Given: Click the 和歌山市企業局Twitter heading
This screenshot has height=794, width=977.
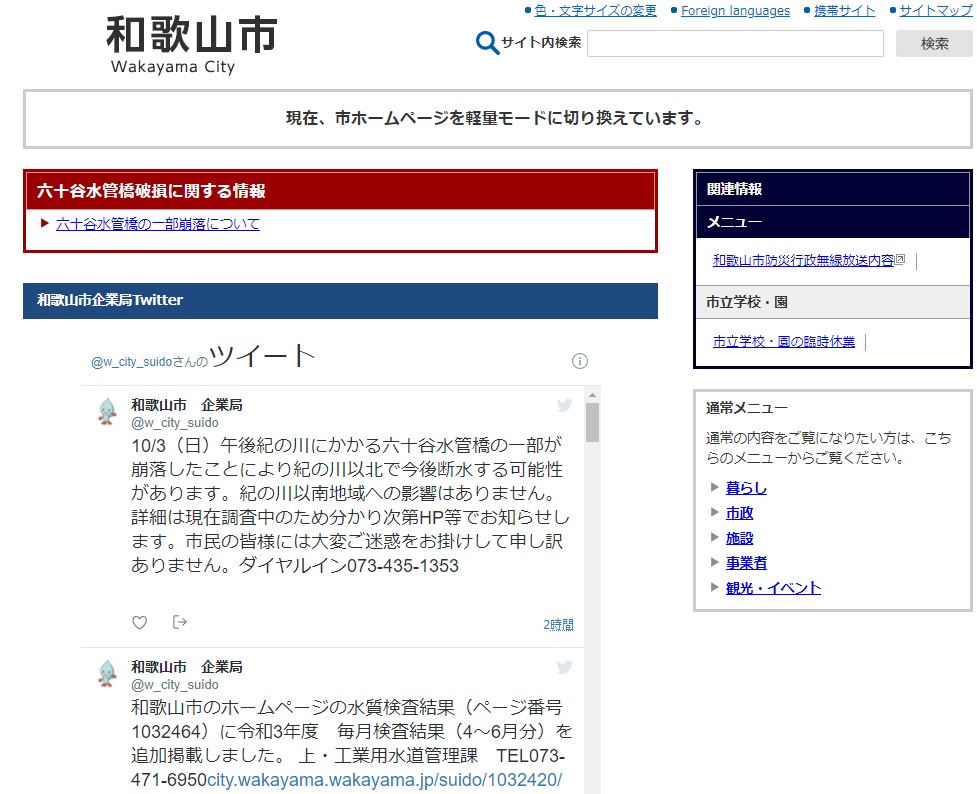Looking at the screenshot, I should 110,300.
